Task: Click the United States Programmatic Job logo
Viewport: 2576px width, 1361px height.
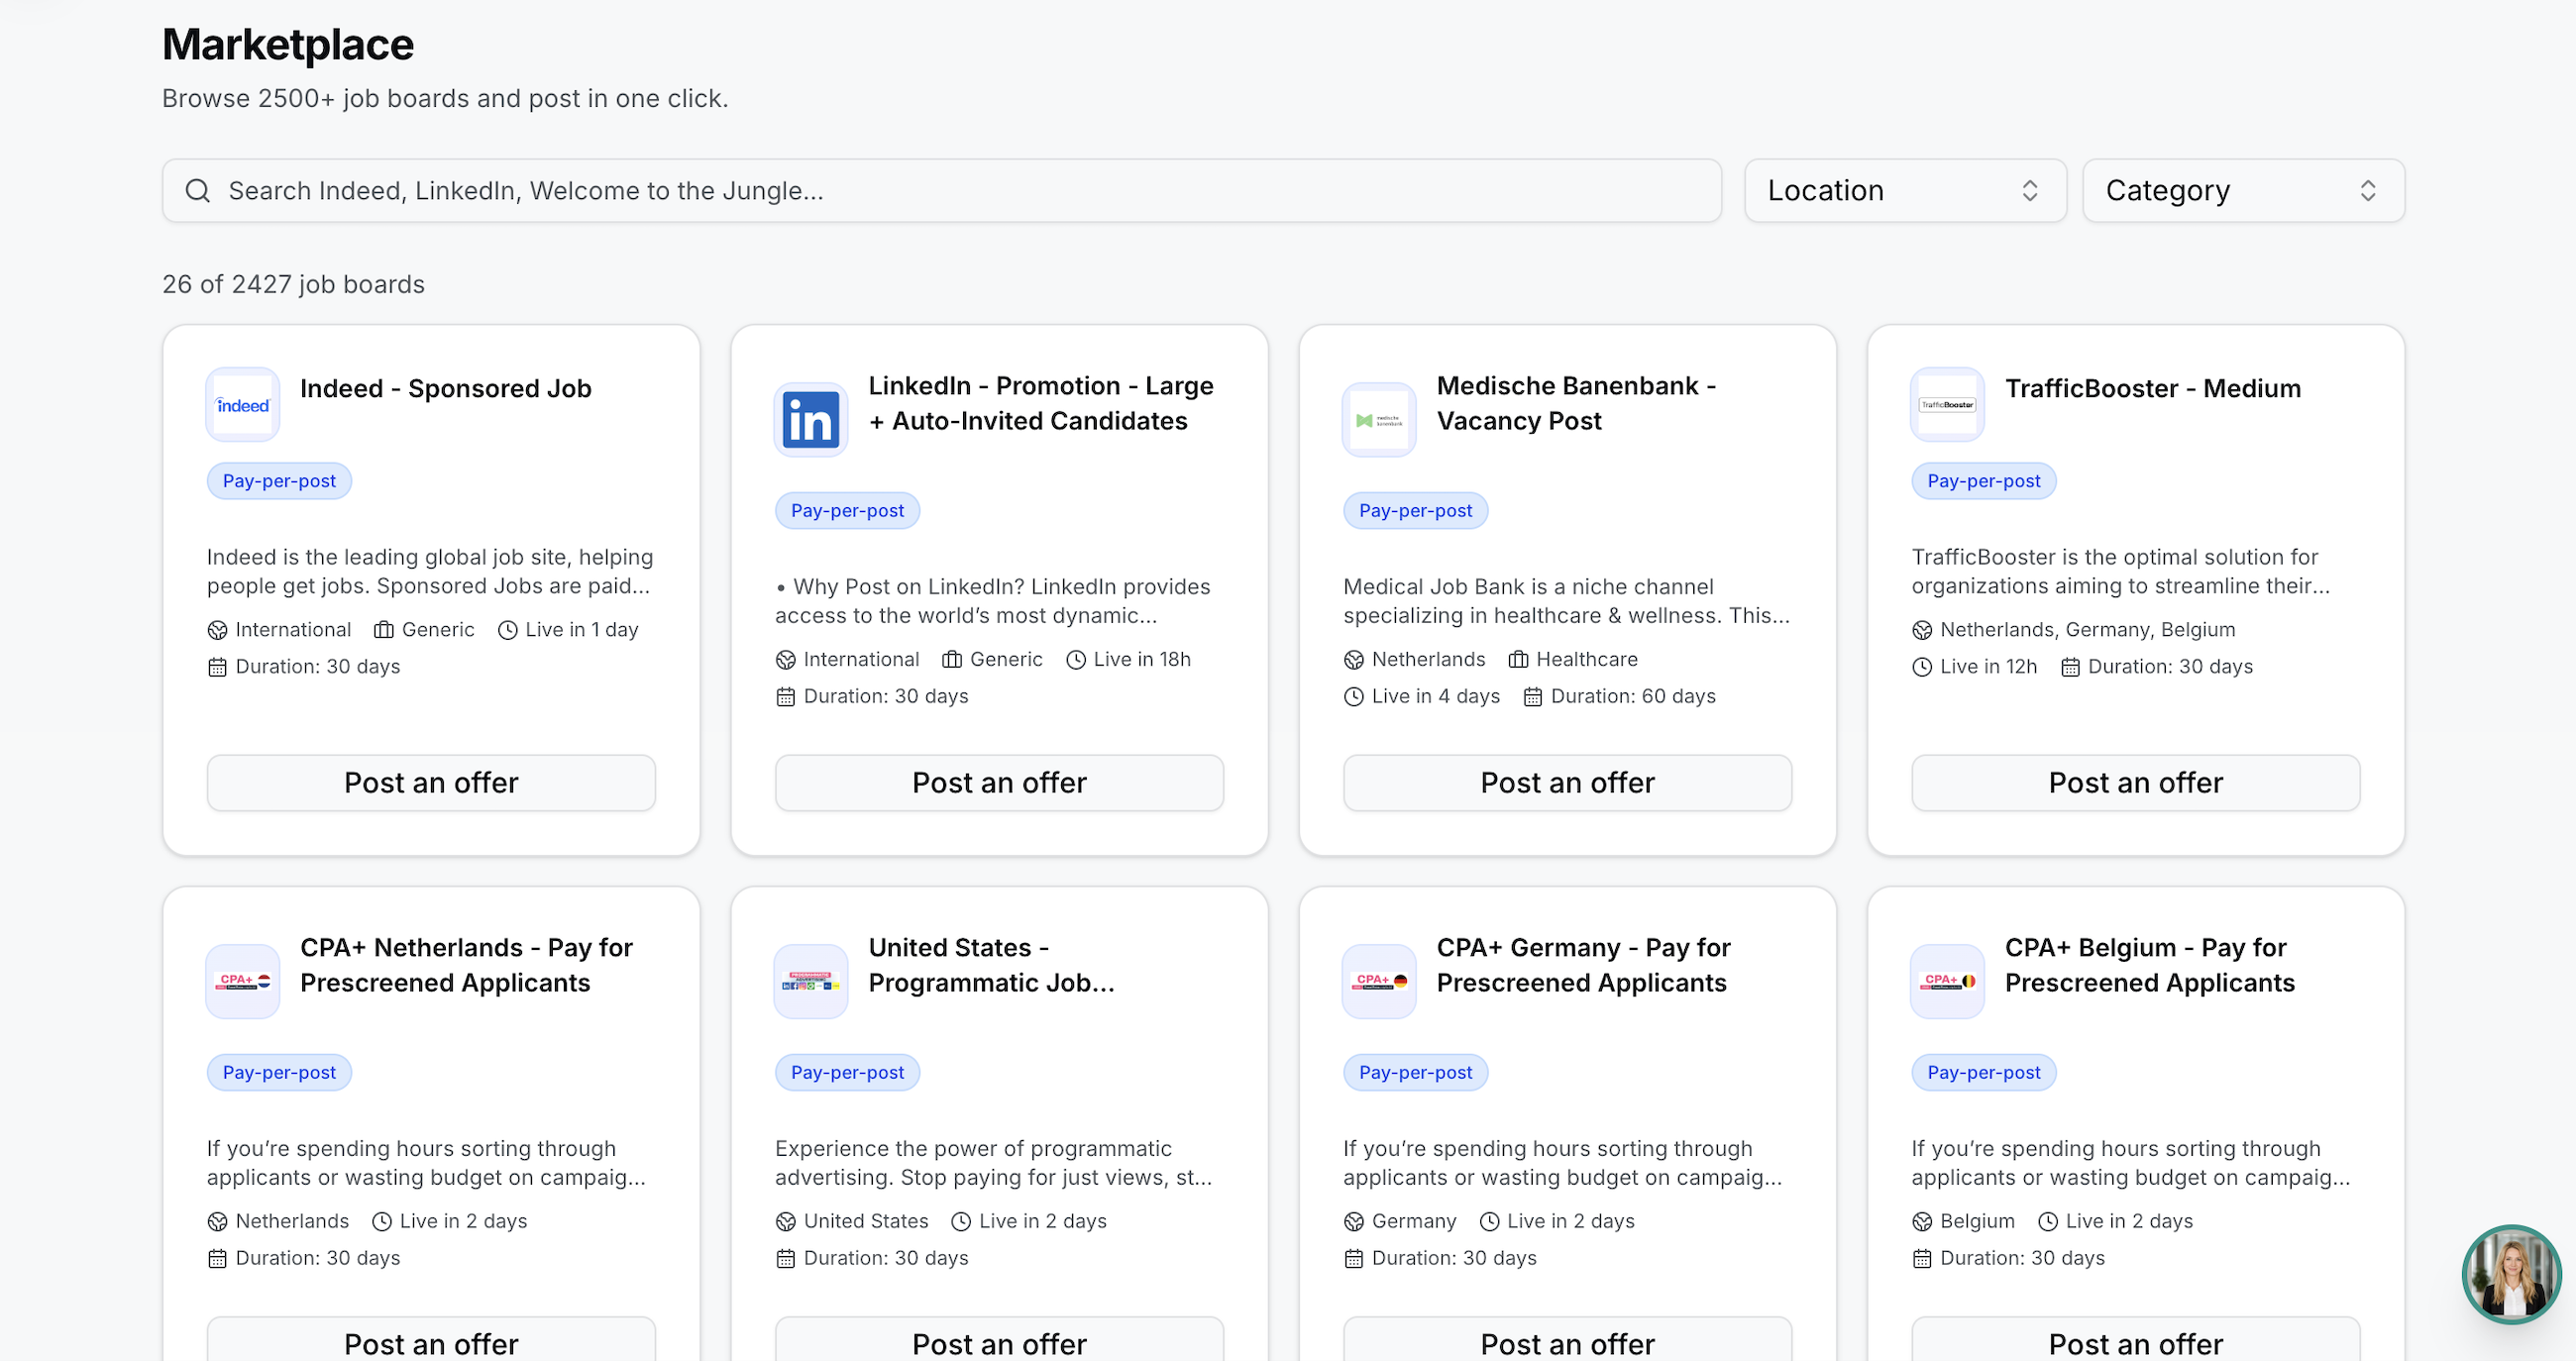Action: [811, 981]
